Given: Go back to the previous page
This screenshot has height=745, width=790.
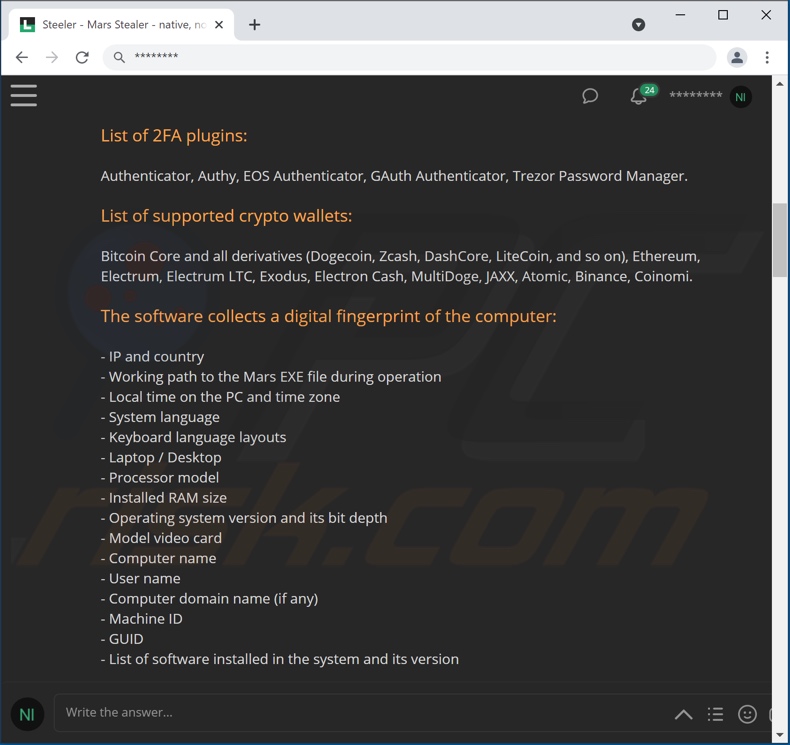Looking at the screenshot, I should [x=22, y=57].
